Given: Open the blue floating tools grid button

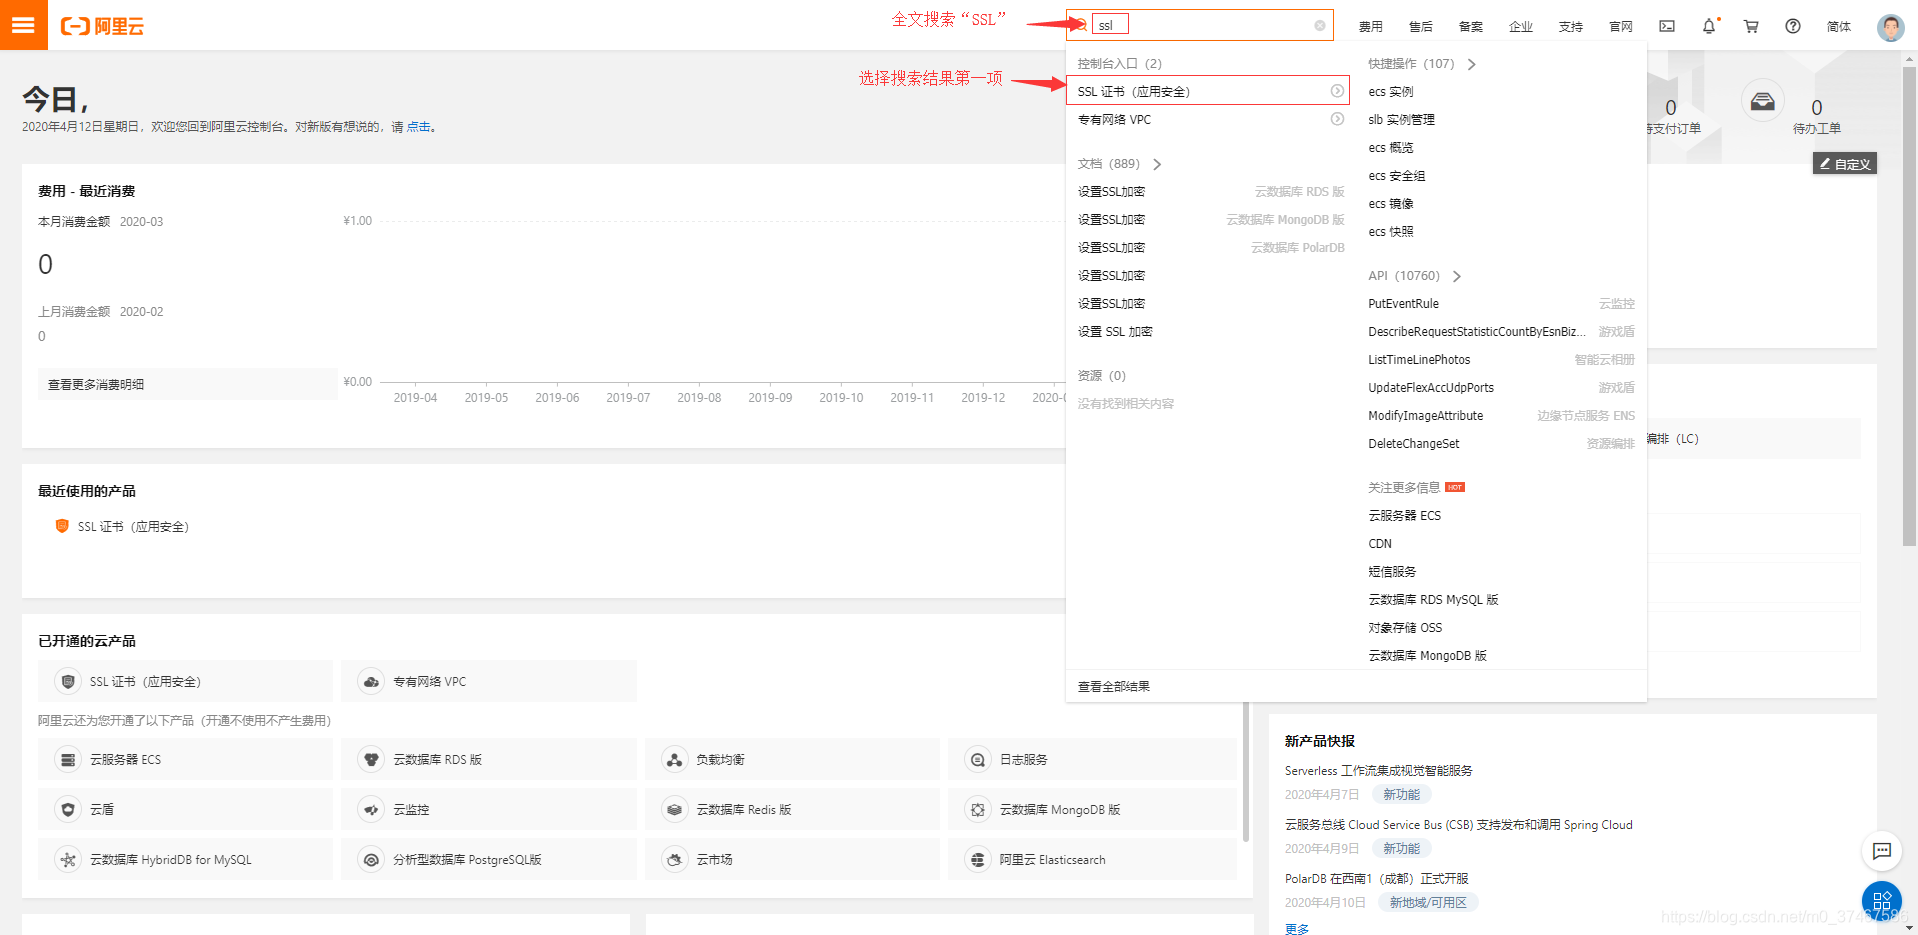Looking at the screenshot, I should (x=1882, y=901).
